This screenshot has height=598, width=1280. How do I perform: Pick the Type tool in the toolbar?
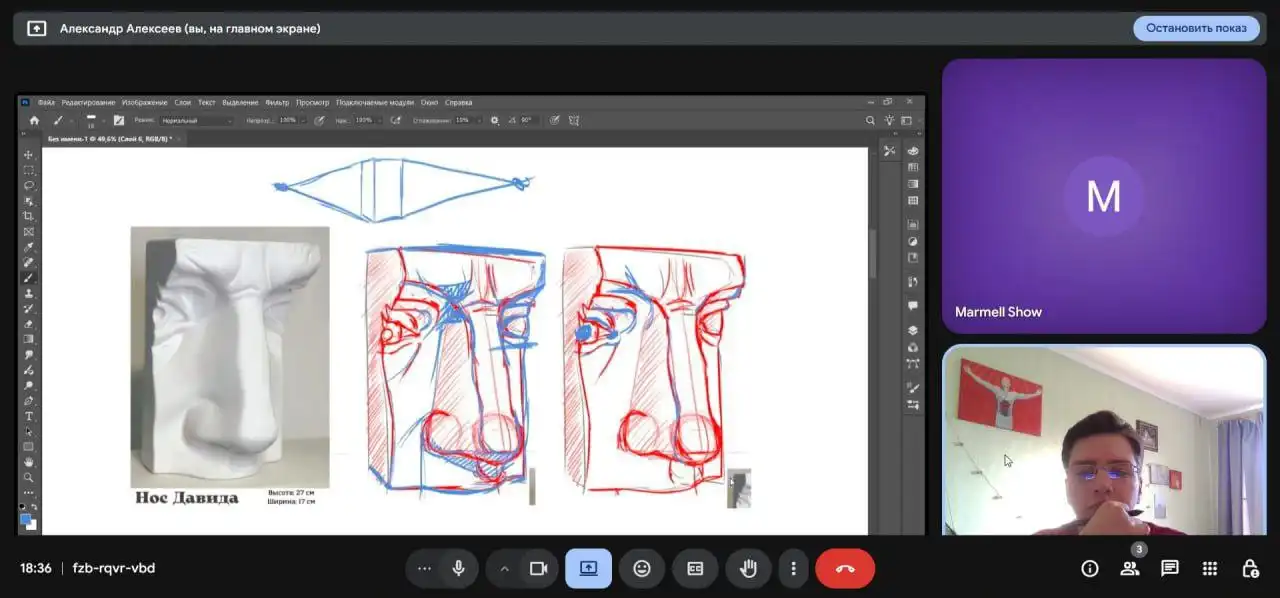tap(28, 416)
